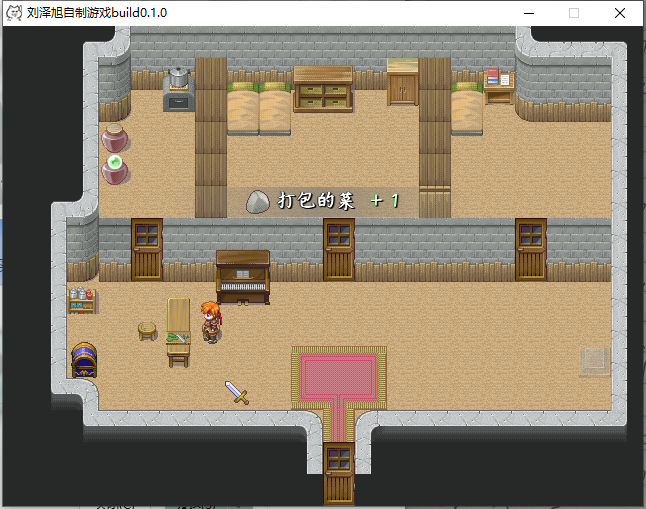Click the 打包的菜 +1 notification text

click(x=339, y=201)
